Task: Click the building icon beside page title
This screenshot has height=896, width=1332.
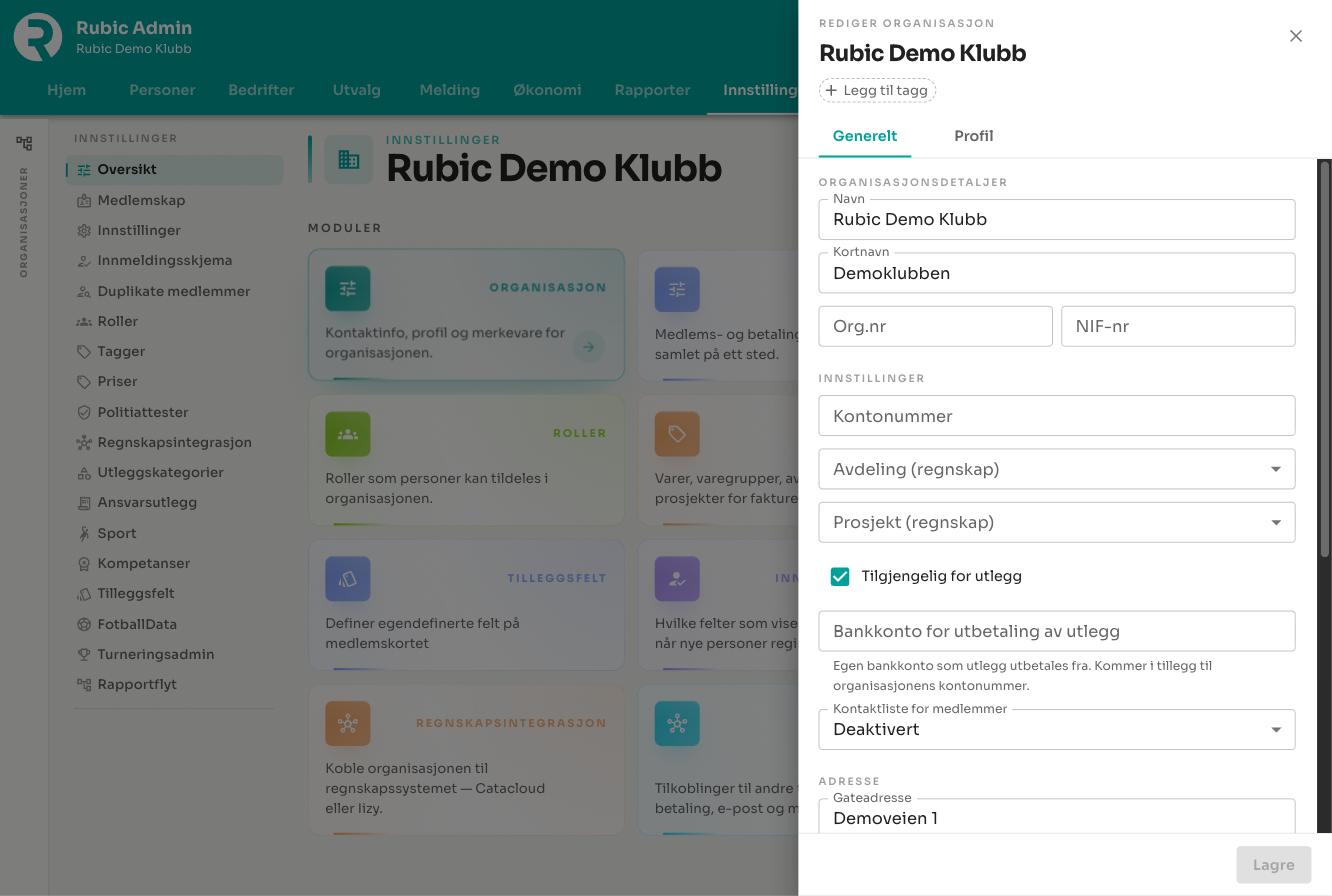Action: 349,160
